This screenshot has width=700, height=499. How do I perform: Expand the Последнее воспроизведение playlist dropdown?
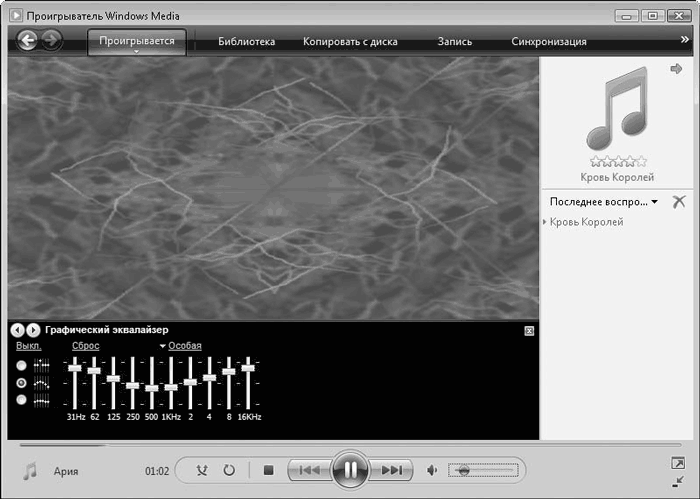pos(654,202)
